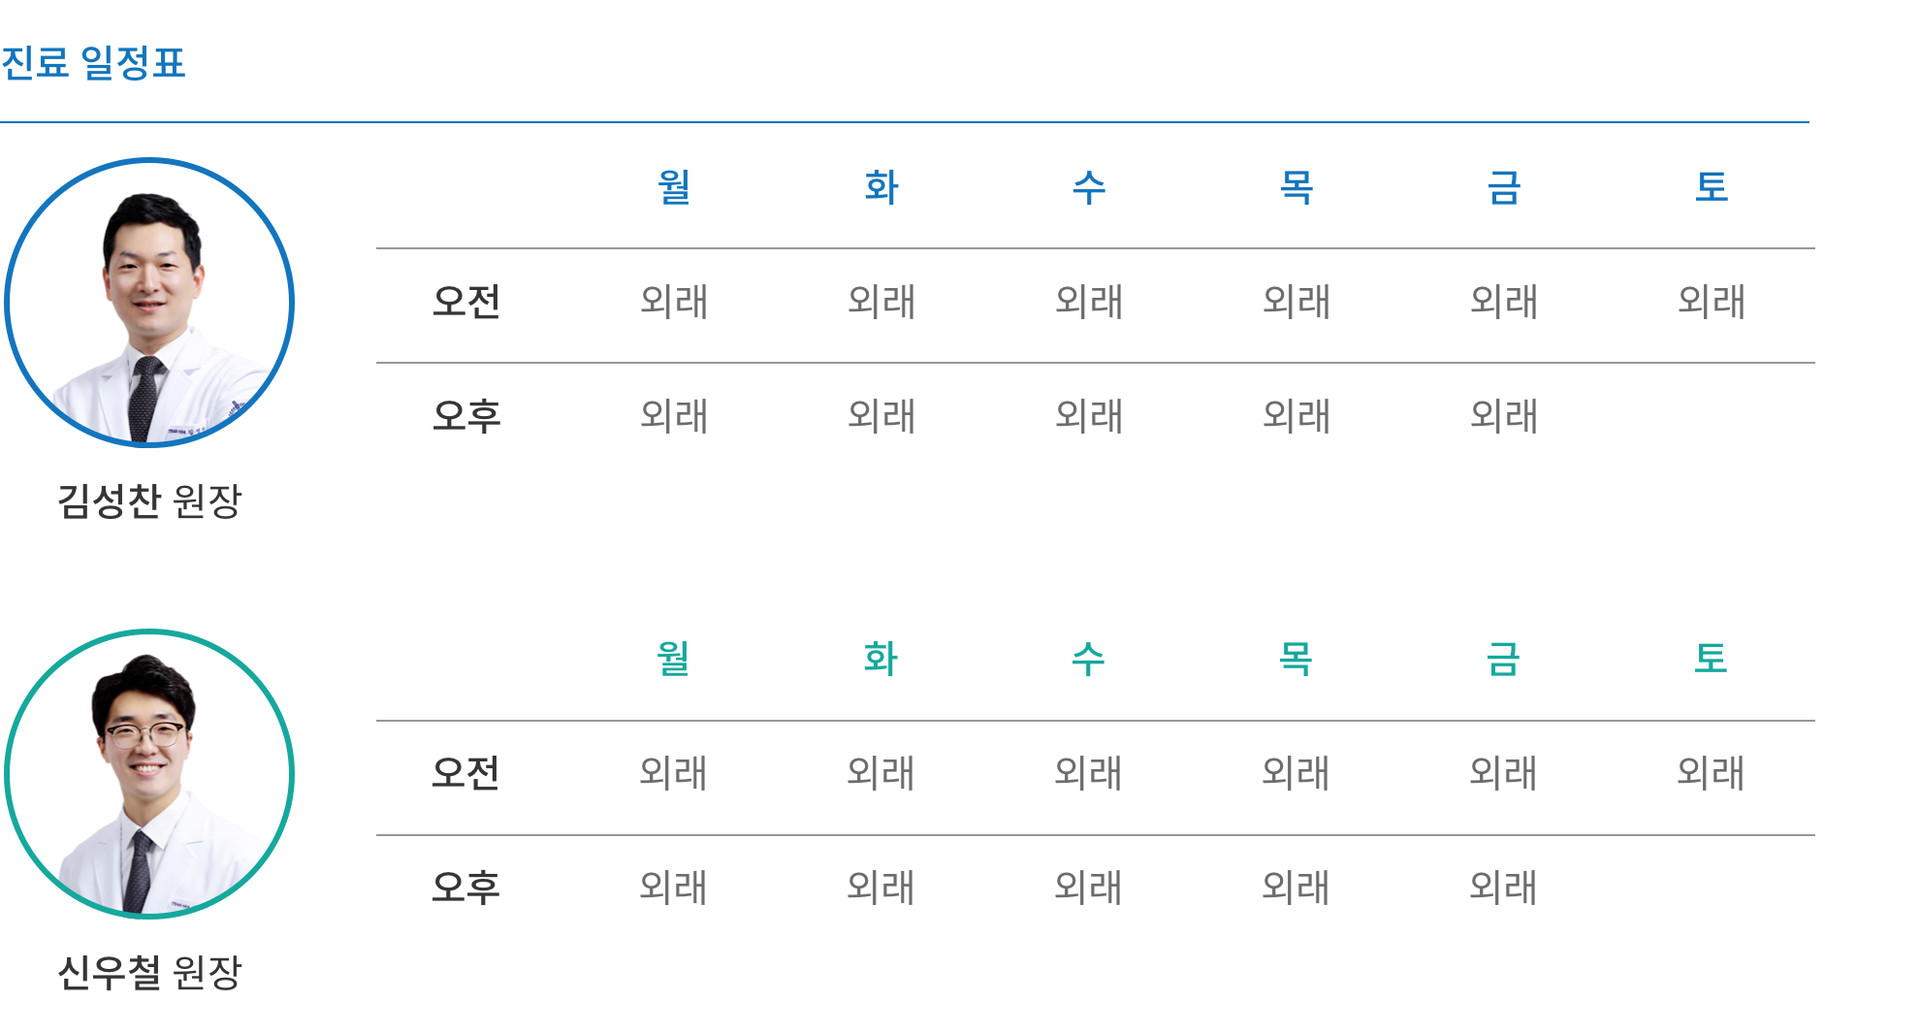Image resolution: width=1920 pixels, height=1034 pixels.
Task: Click 신우철 원장's profile photo
Action: pyautogui.click(x=150, y=773)
